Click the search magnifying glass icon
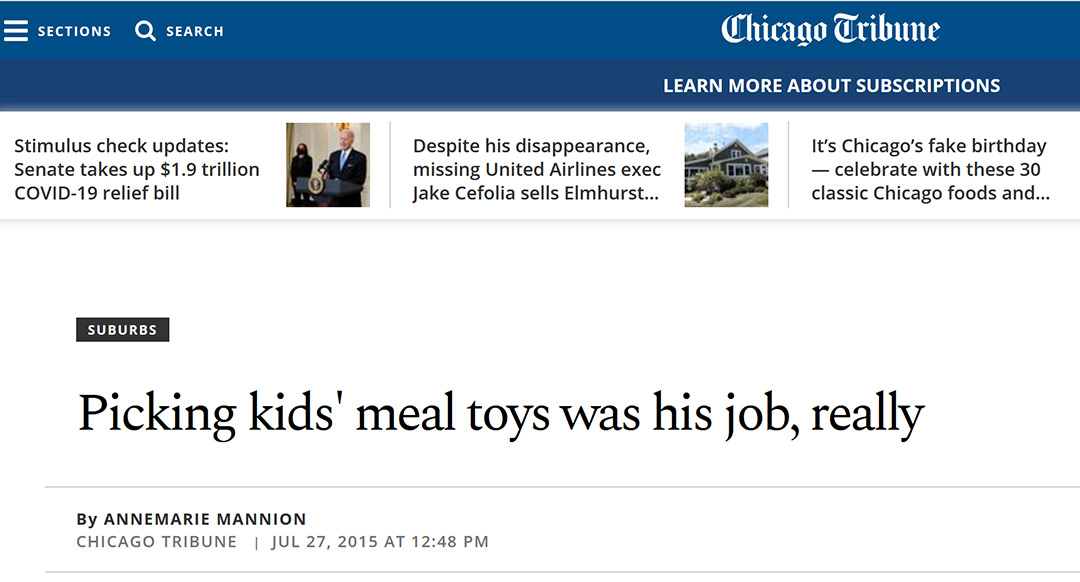 [146, 31]
